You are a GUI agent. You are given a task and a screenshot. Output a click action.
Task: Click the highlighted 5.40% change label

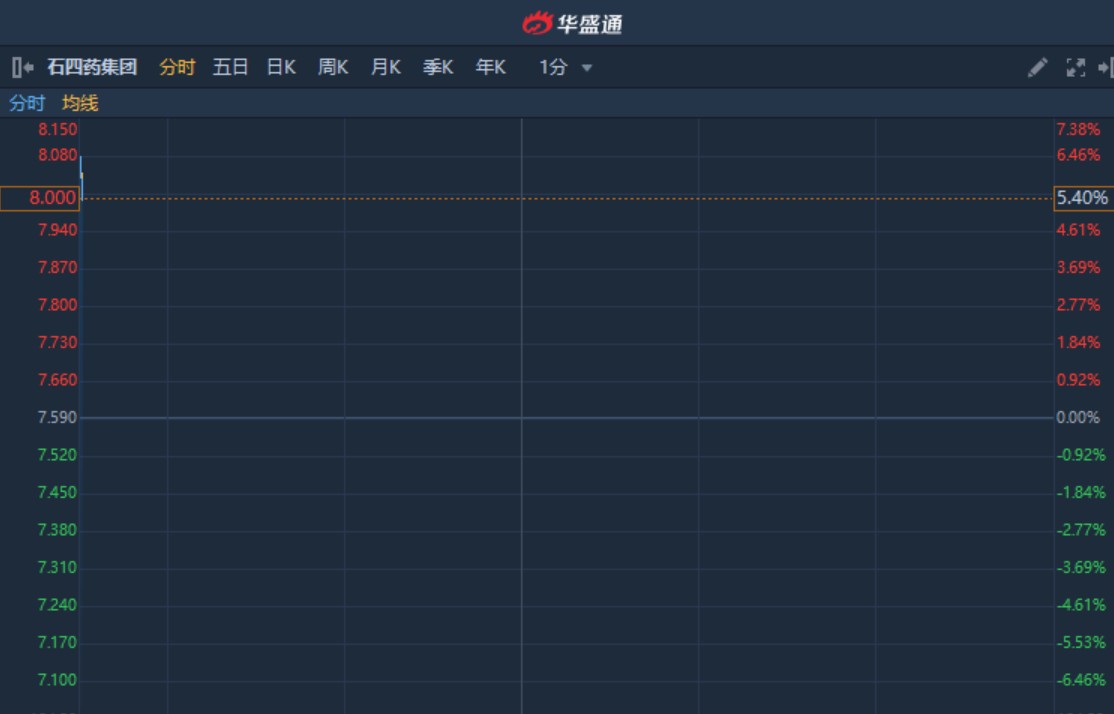1083,198
